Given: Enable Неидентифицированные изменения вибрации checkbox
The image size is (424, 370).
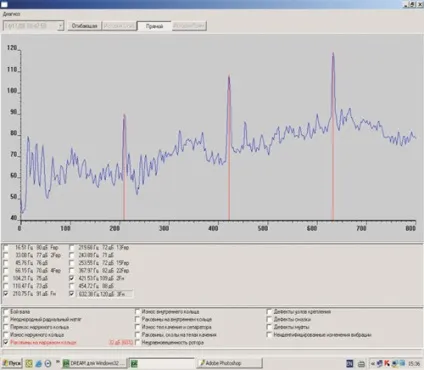Looking at the screenshot, I should (269, 335).
